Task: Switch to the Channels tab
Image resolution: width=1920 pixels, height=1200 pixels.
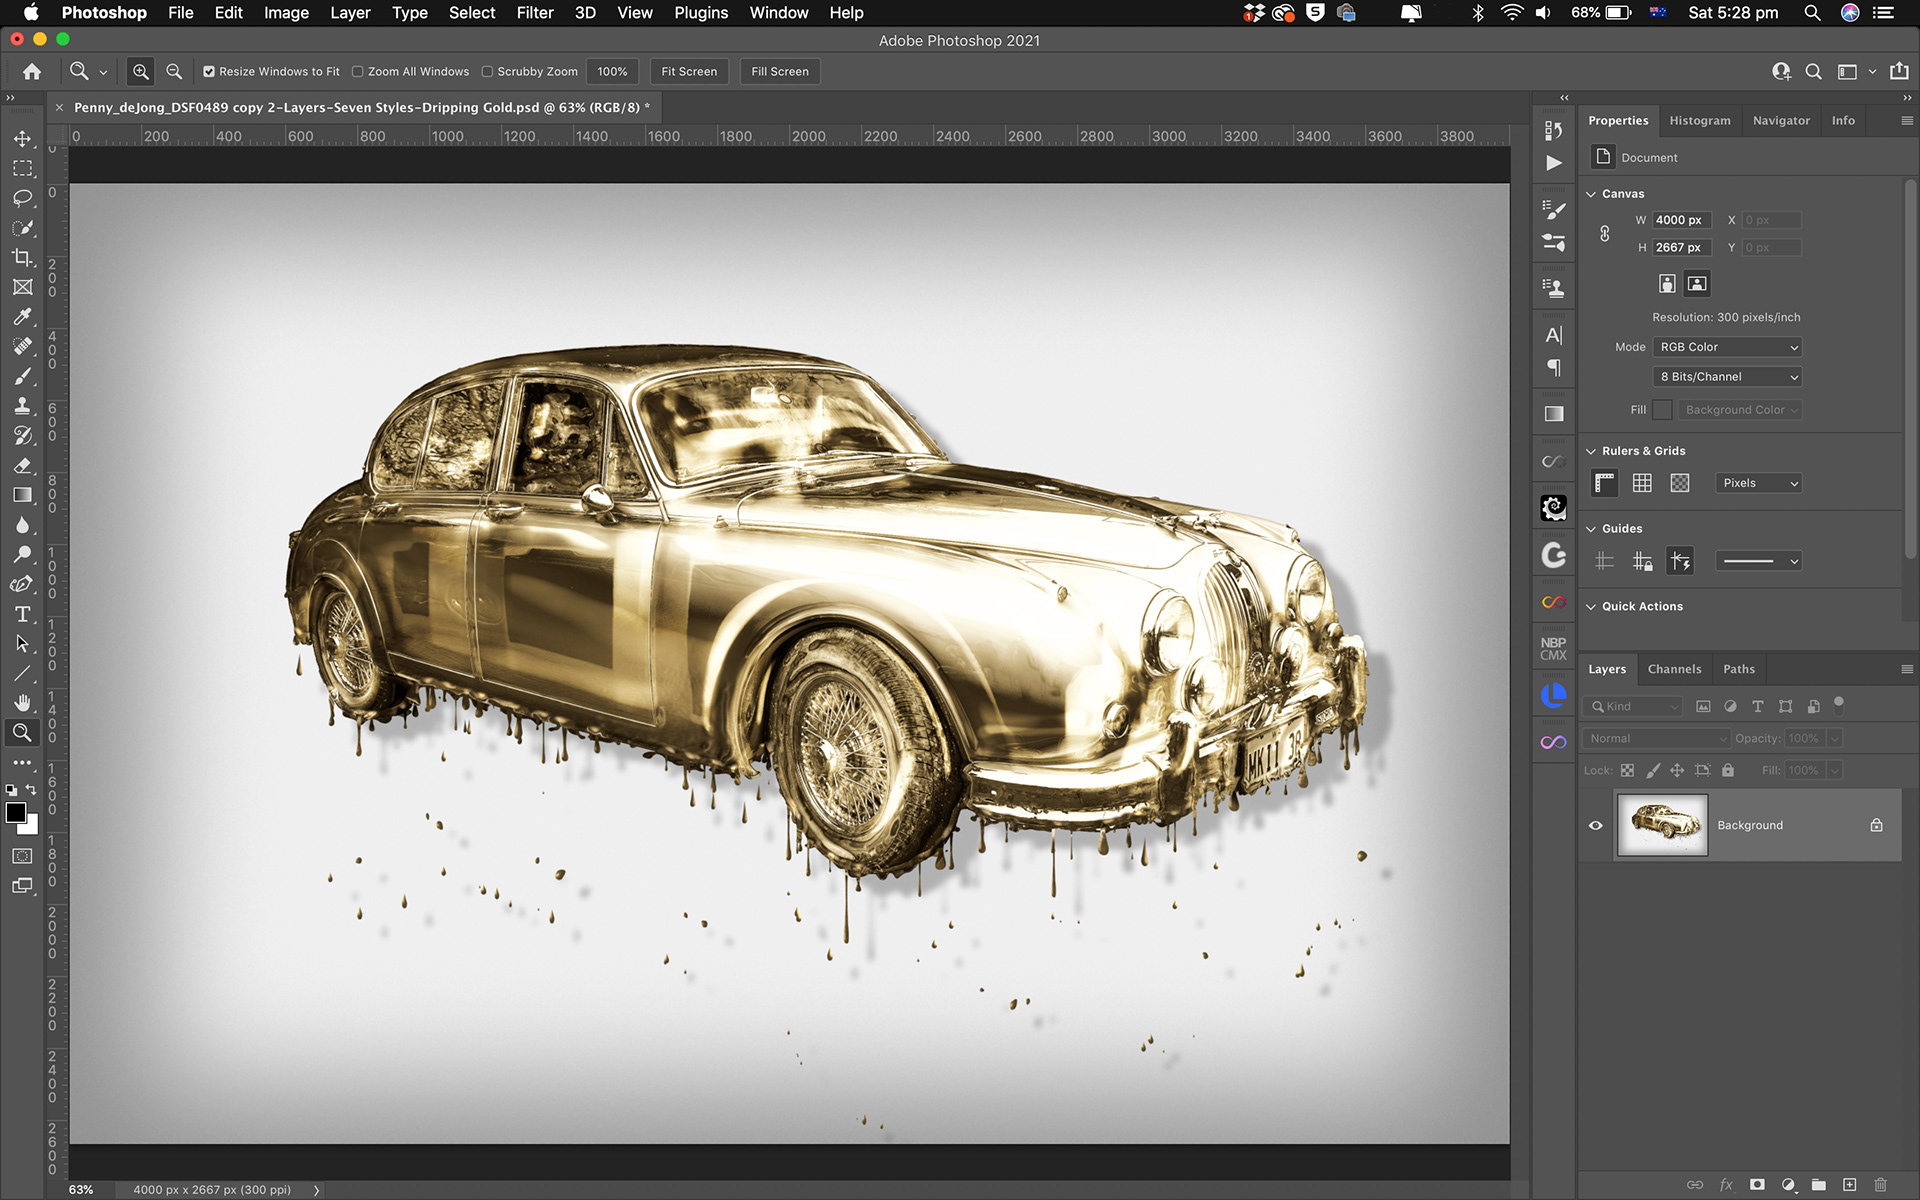Action: pos(1674,669)
